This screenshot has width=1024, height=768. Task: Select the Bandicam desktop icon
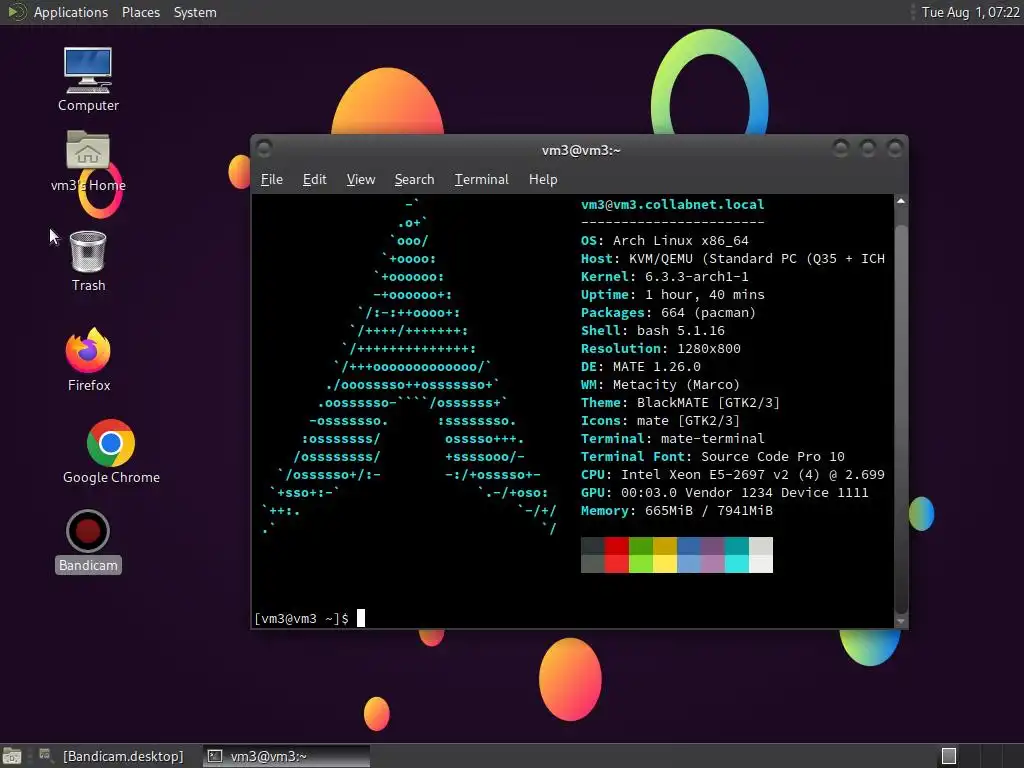tap(88, 541)
